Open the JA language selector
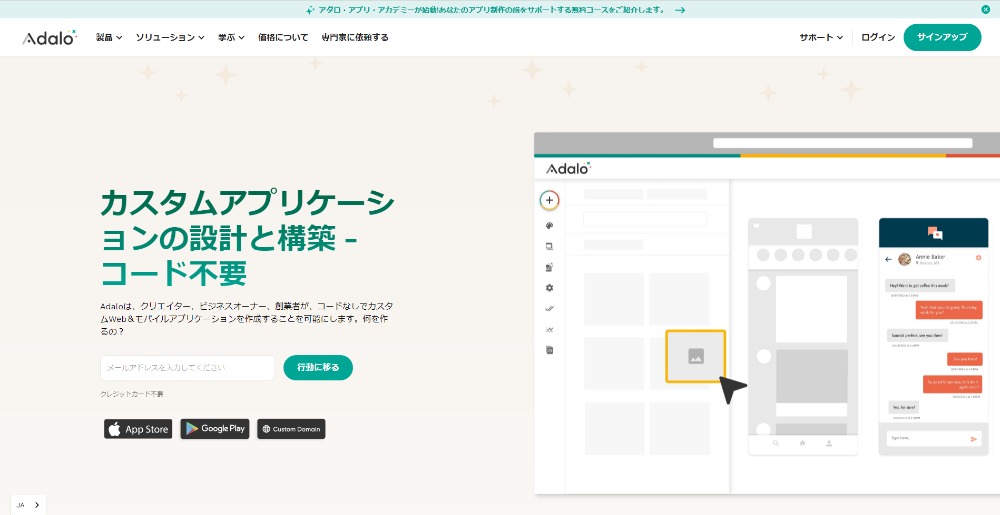The height and width of the screenshot is (515, 1000). pos(28,505)
